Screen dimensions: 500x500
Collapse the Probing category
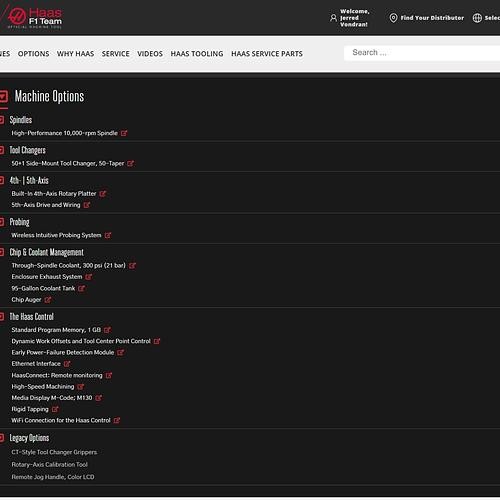pyautogui.click(x=2, y=222)
